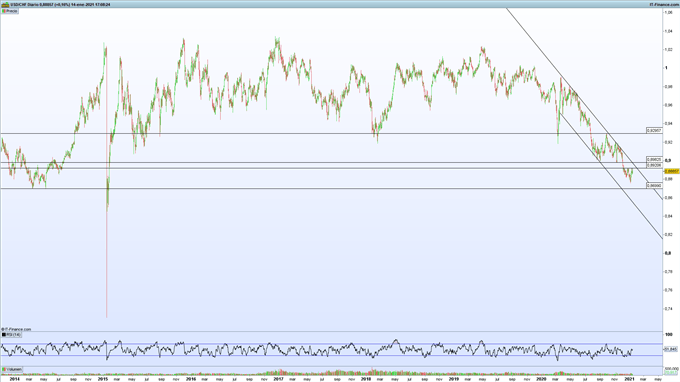Click the 2020 year label on time axis

point(541,379)
